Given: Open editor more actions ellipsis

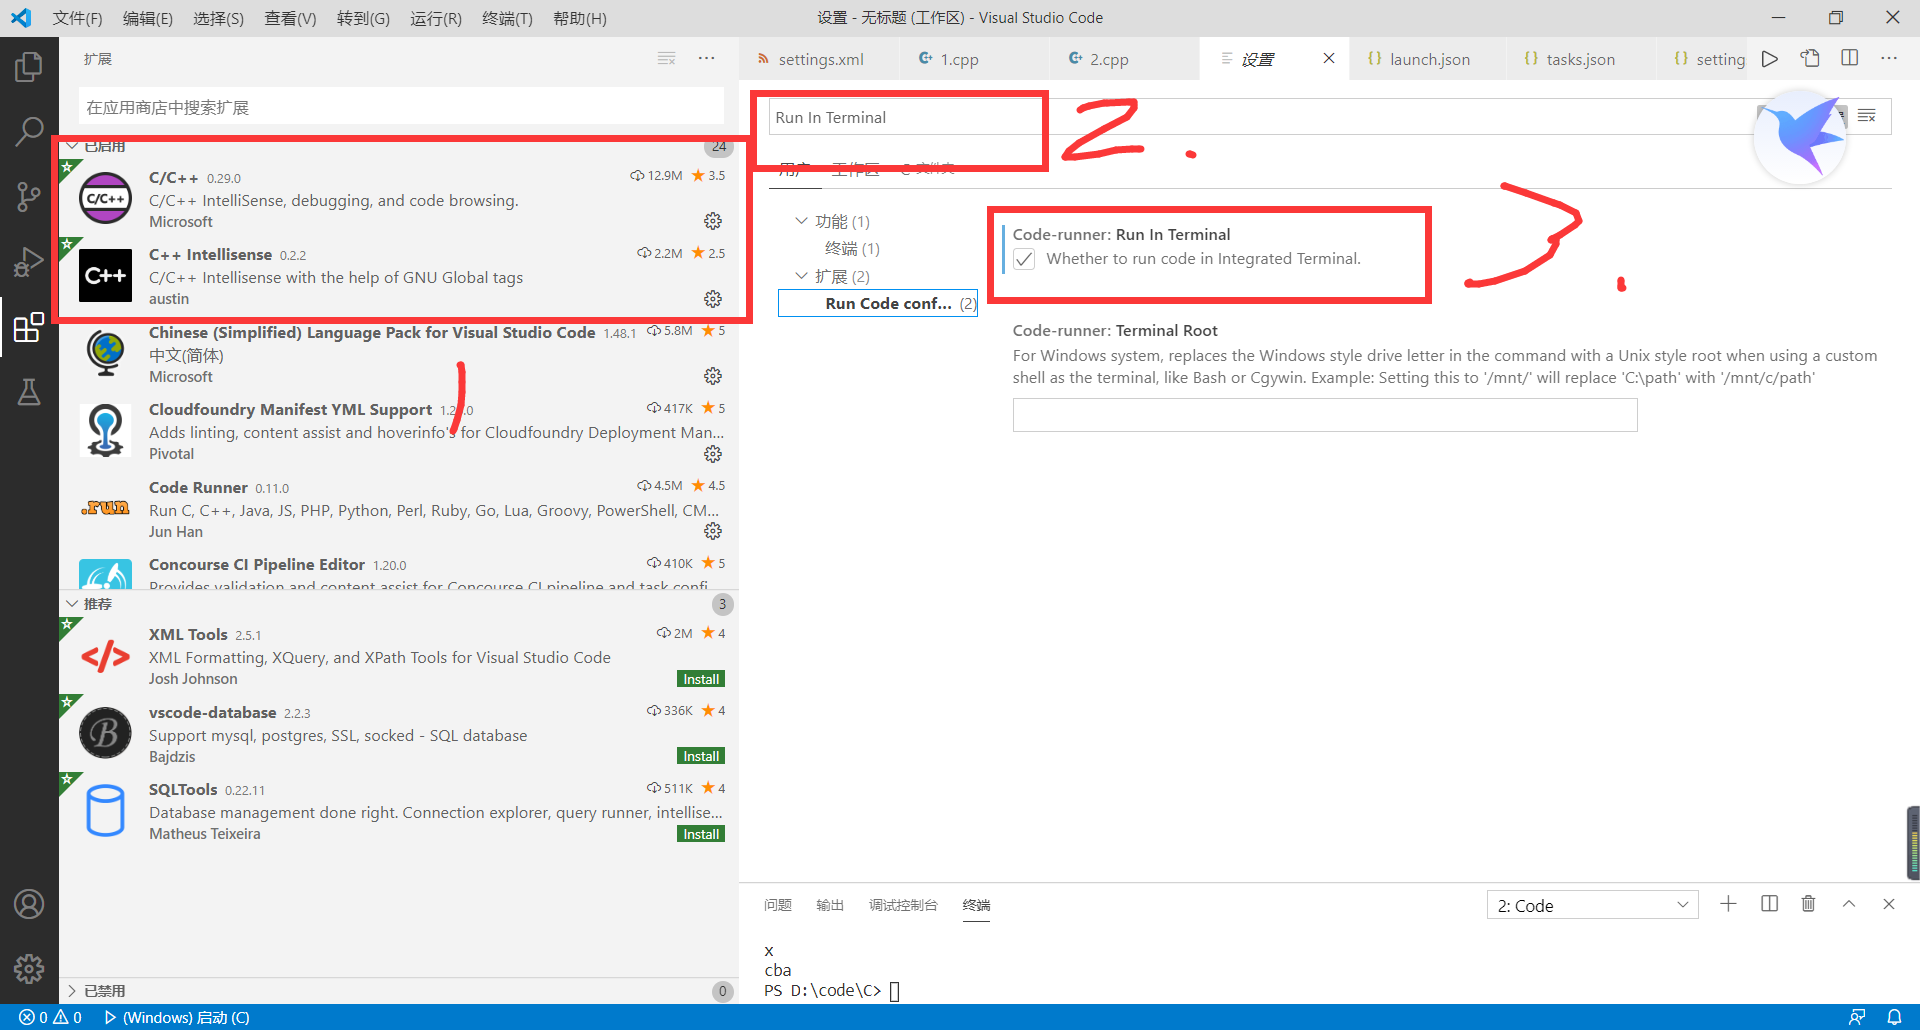Looking at the screenshot, I should tap(1889, 59).
